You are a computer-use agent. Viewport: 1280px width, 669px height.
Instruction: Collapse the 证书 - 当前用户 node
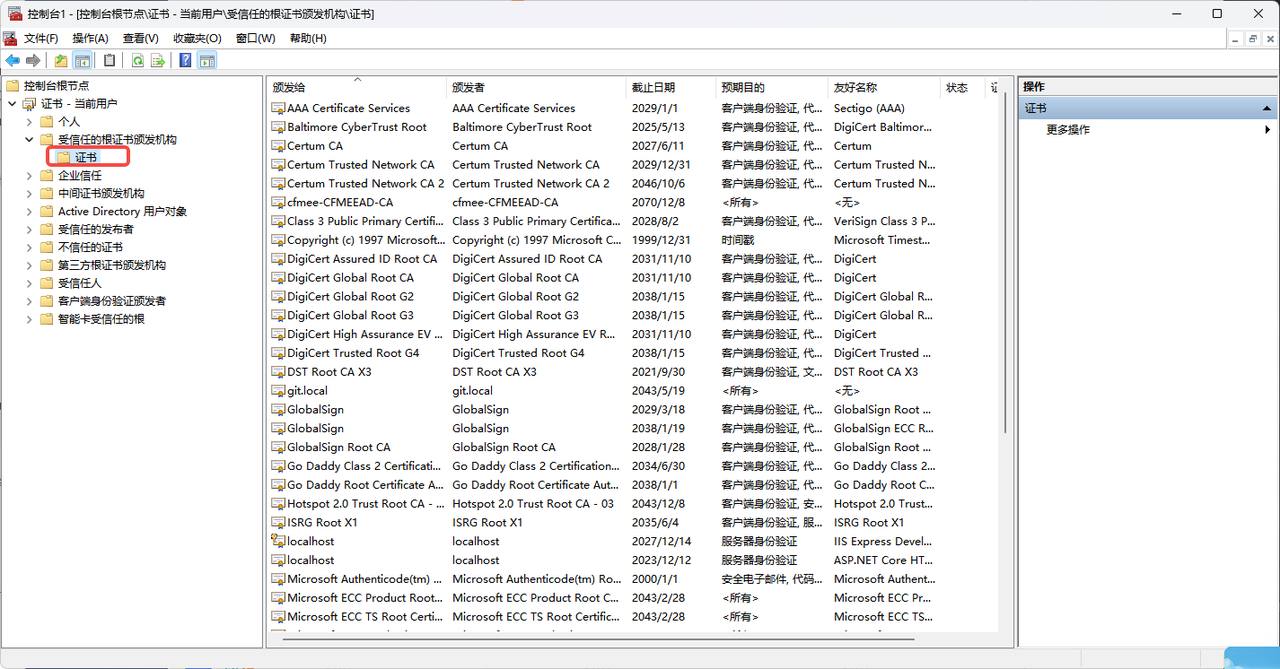pos(12,104)
